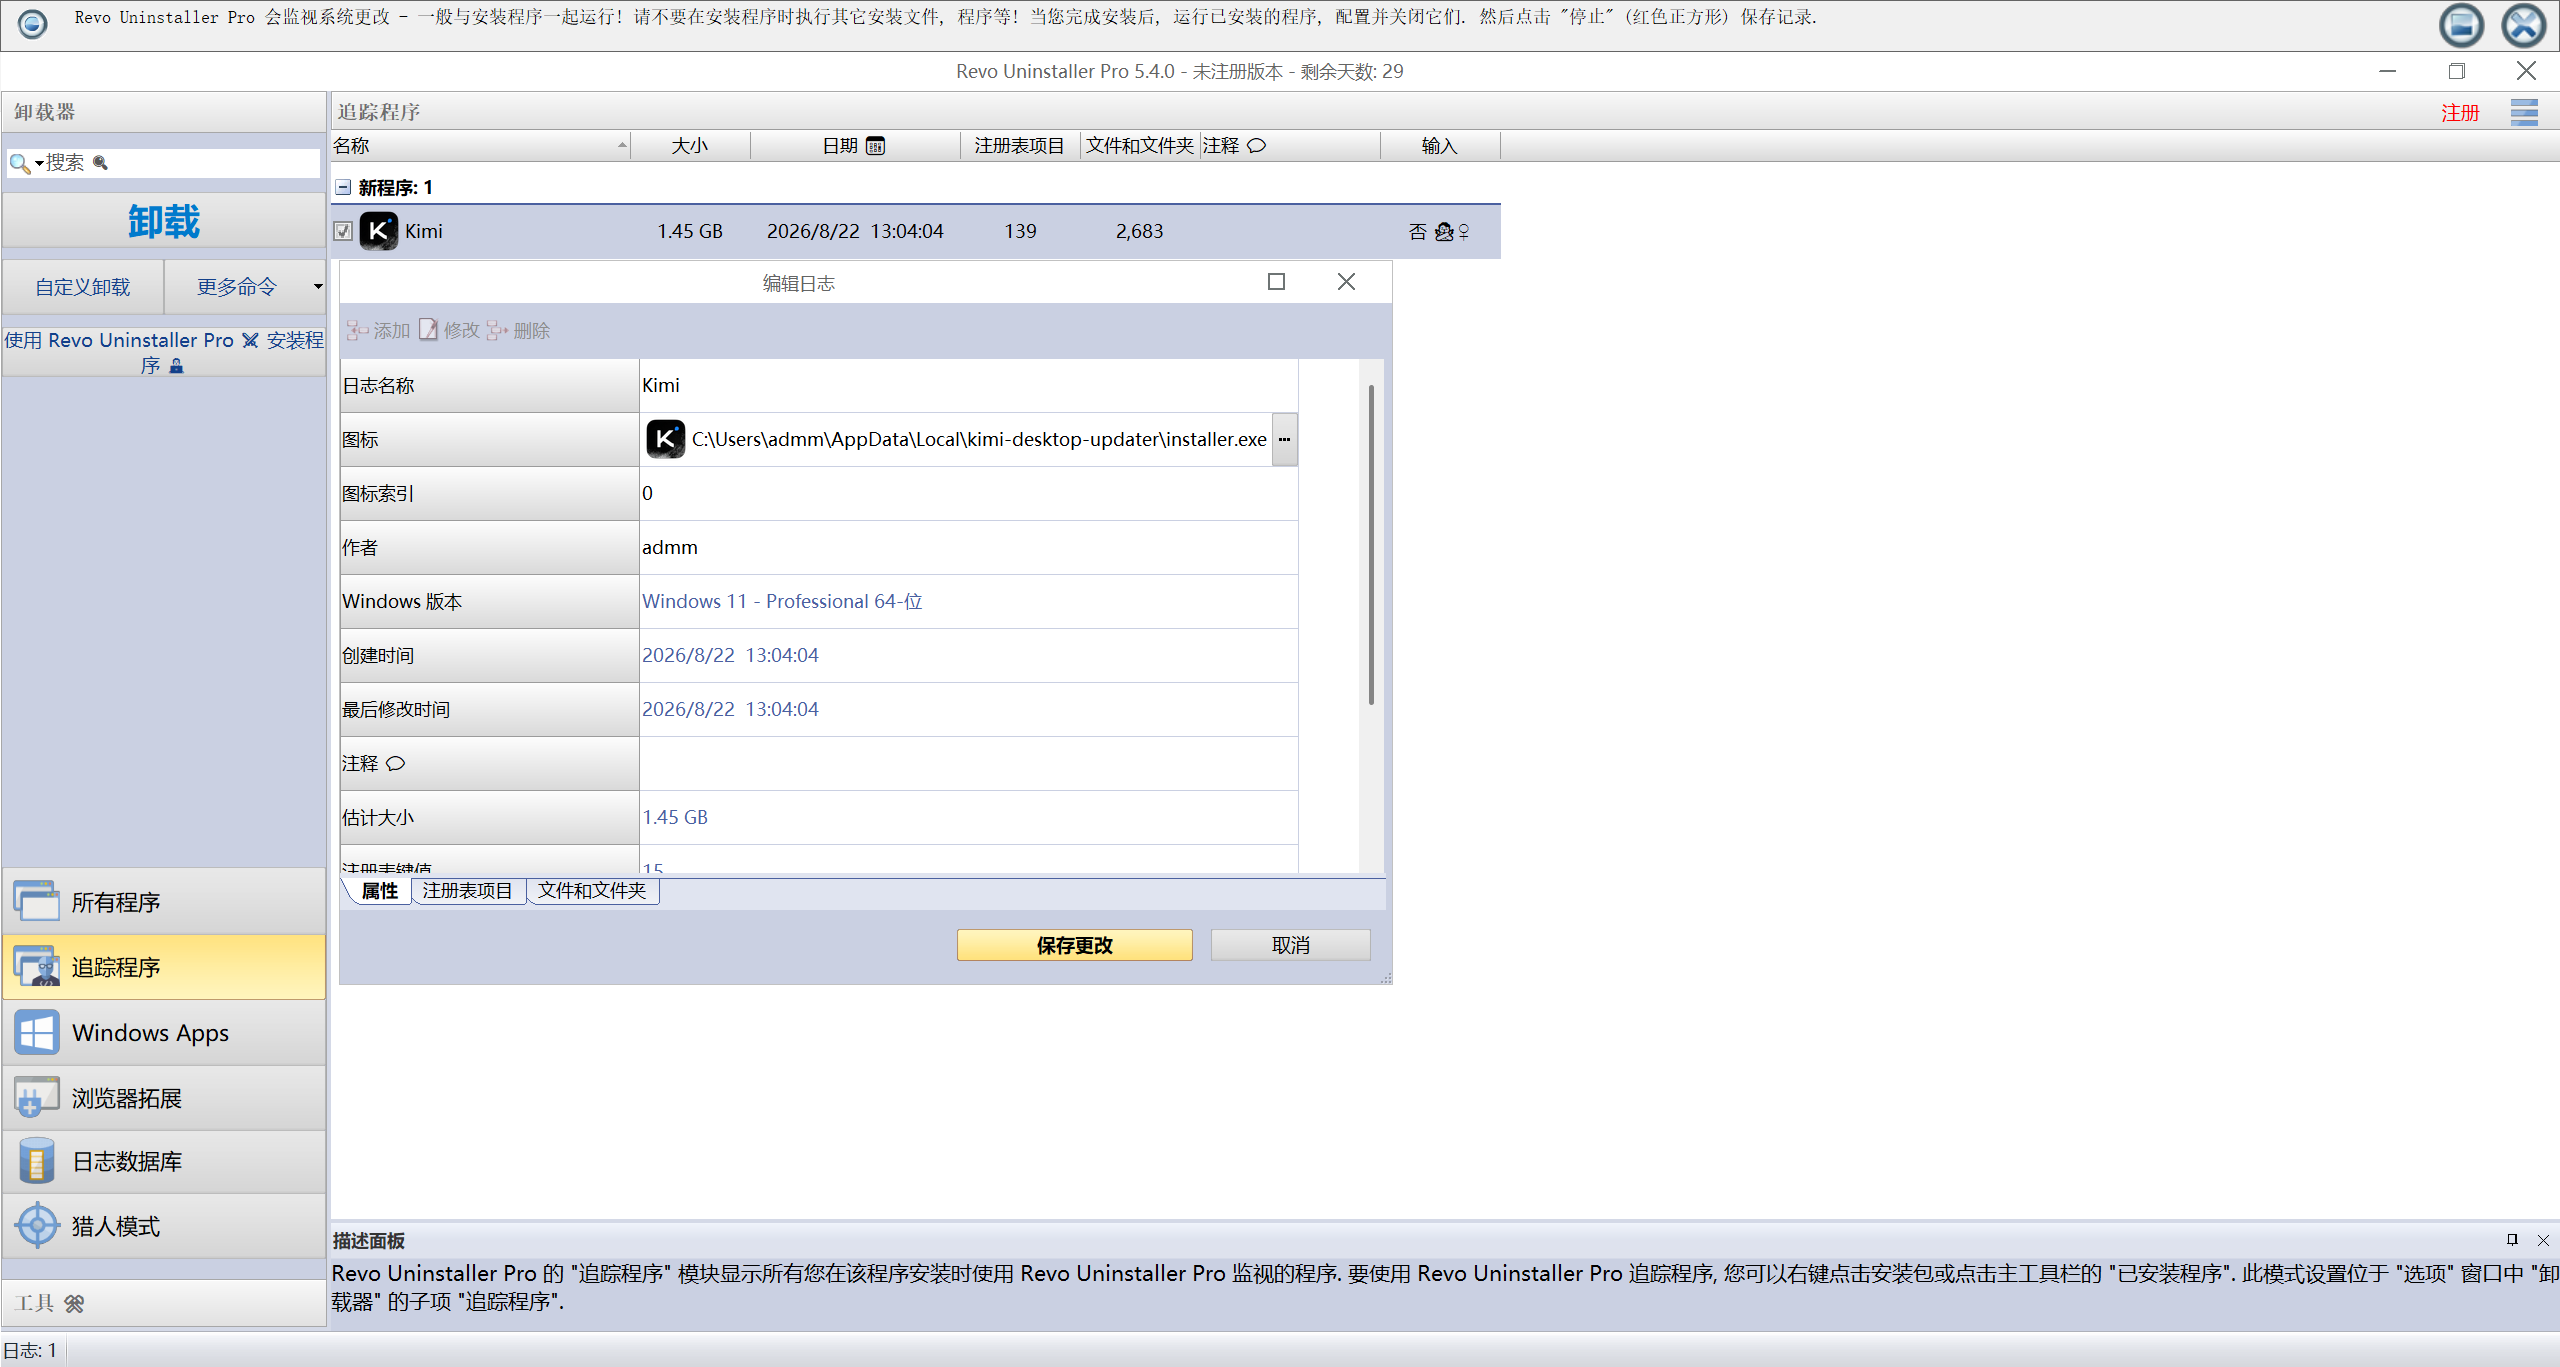The height and width of the screenshot is (1367, 2560).
Task: Expand the Tools section header
Action: click(164, 1303)
